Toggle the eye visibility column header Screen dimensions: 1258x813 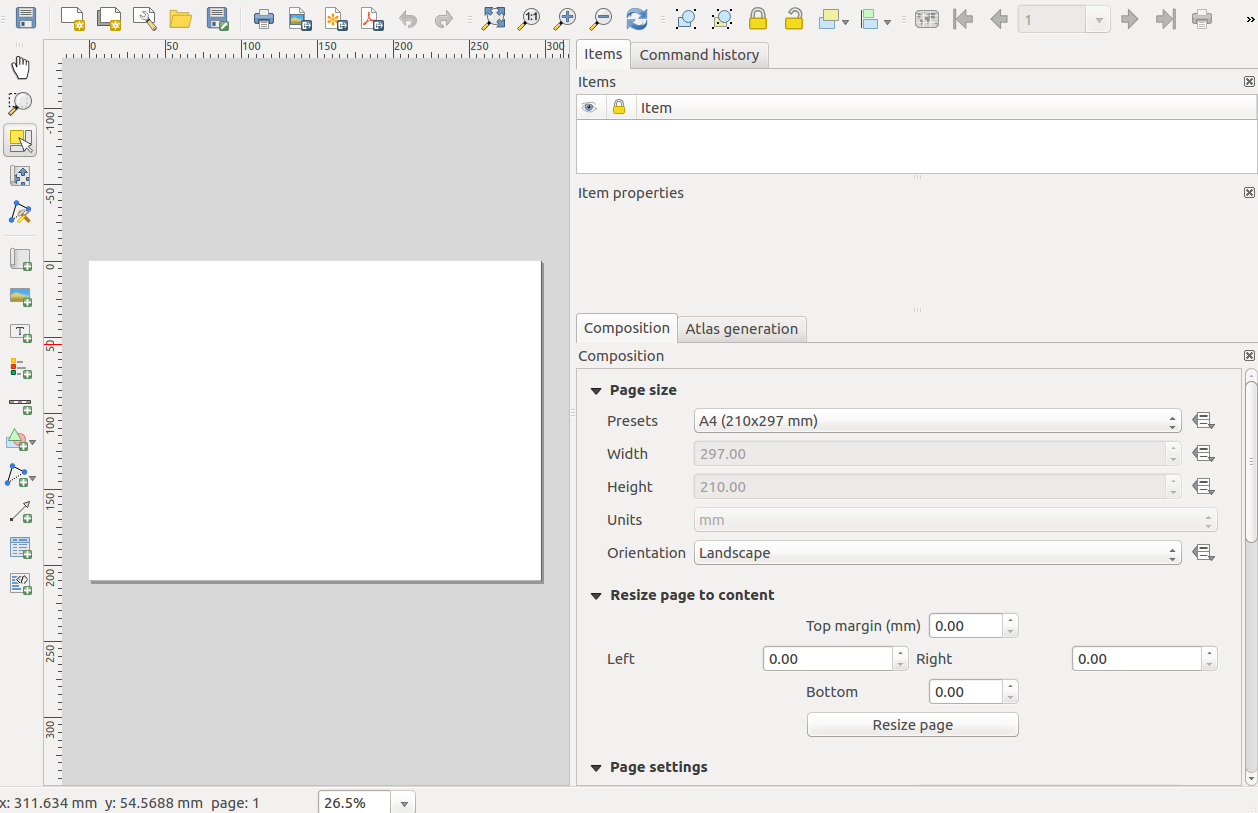590,108
